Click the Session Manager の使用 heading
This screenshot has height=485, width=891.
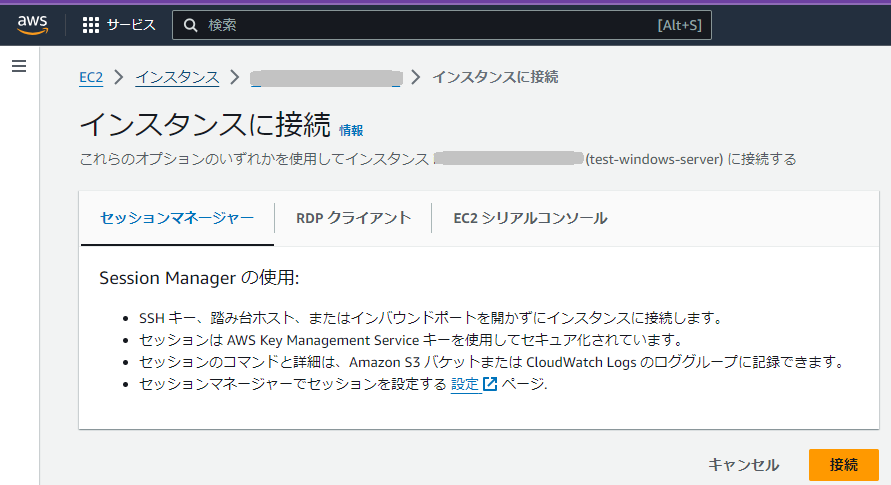(x=199, y=278)
